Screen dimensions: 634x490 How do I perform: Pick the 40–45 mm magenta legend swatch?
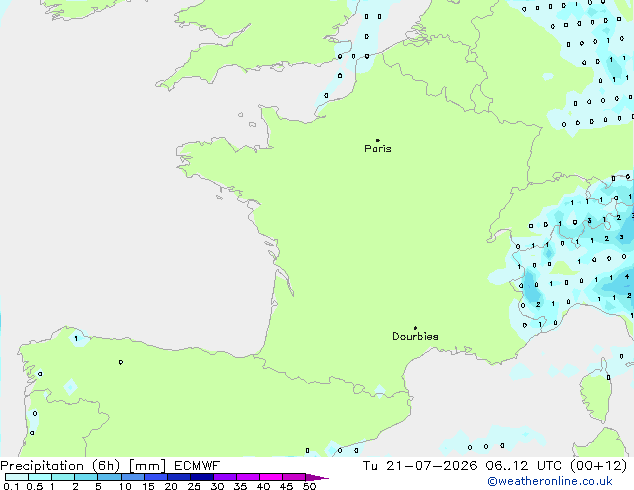point(271,477)
